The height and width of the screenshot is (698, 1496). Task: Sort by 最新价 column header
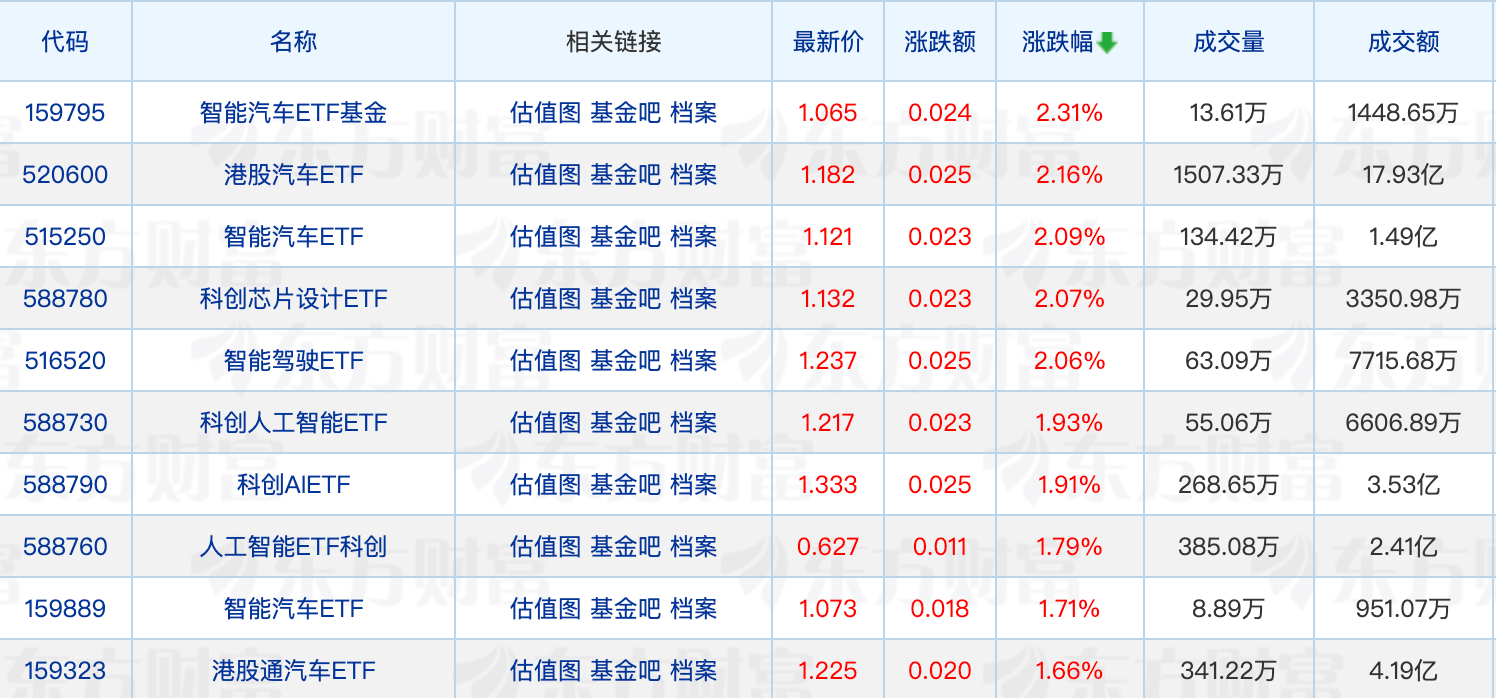[828, 42]
